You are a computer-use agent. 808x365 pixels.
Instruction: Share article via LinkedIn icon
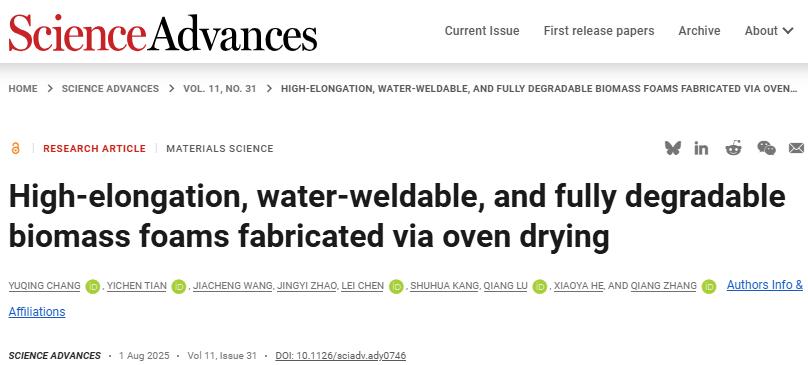pyautogui.click(x=701, y=148)
